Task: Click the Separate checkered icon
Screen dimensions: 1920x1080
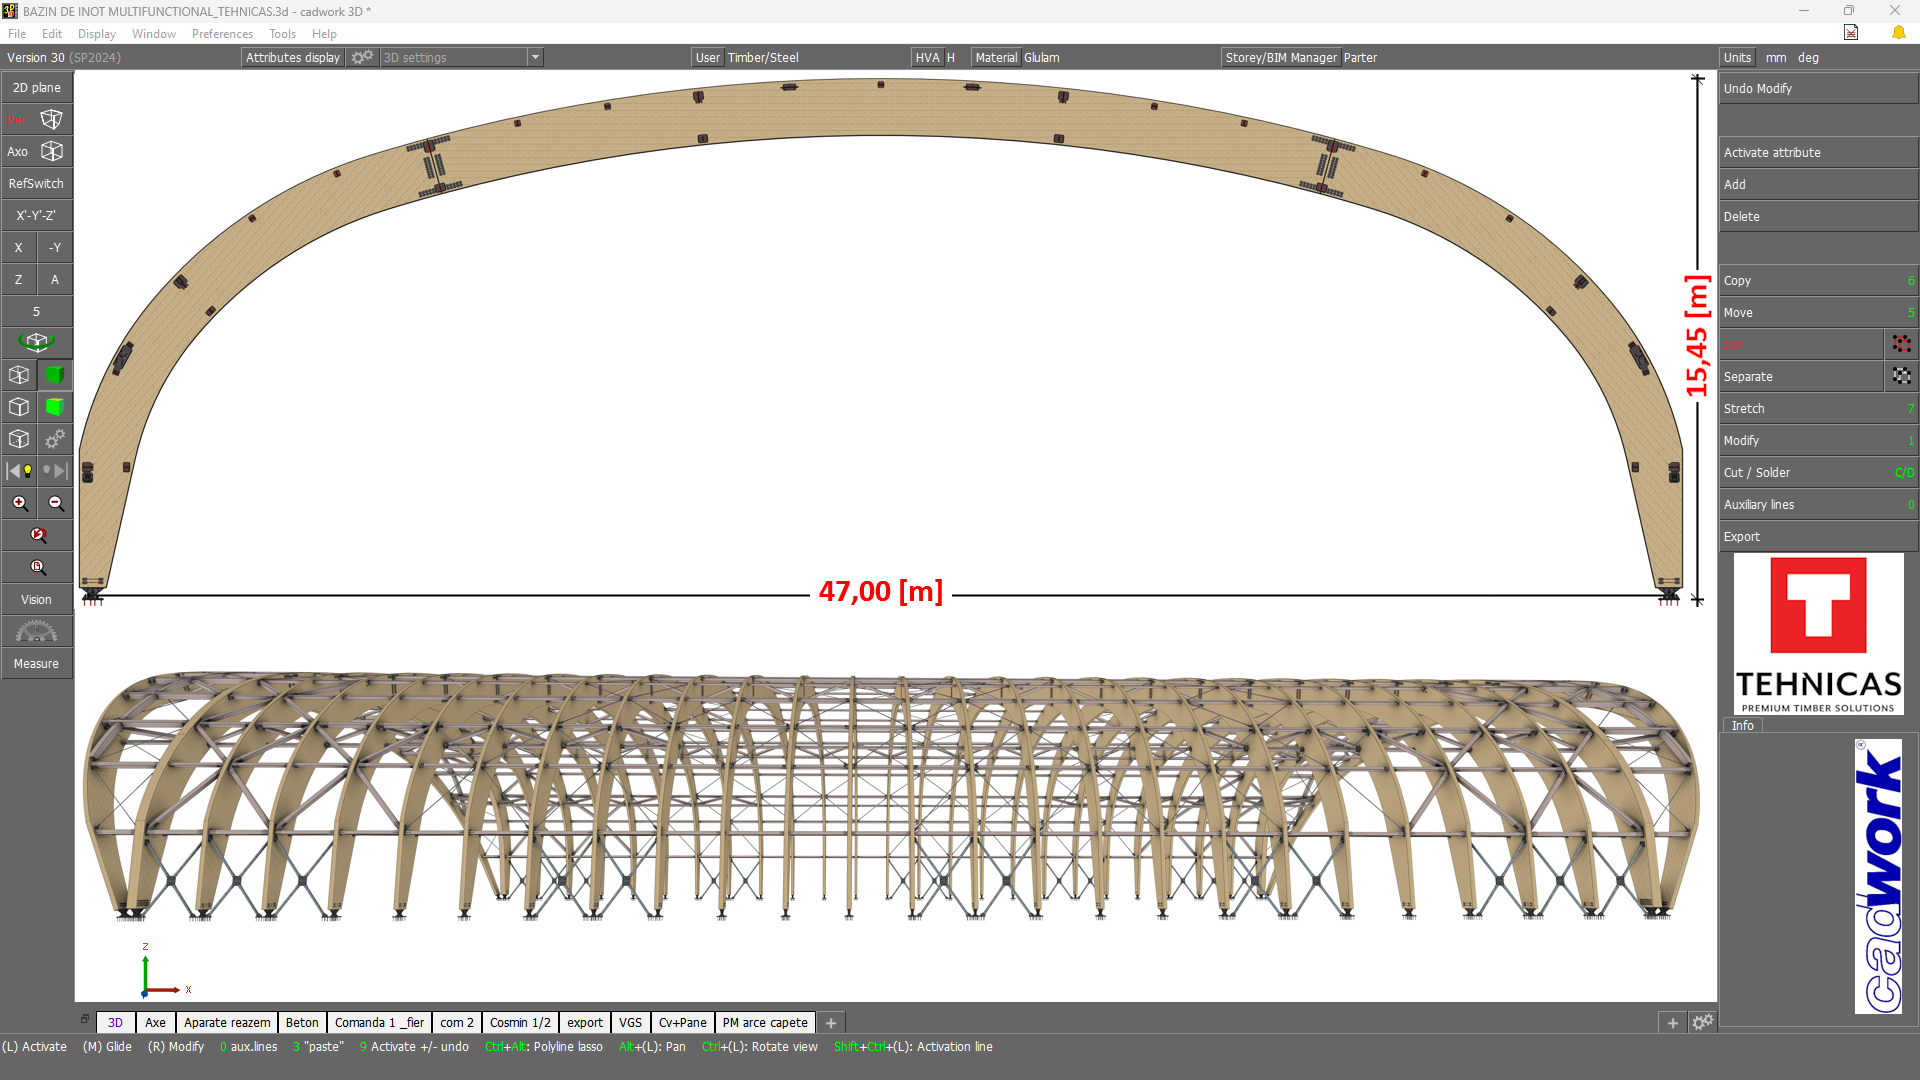Action: [x=1901, y=377]
